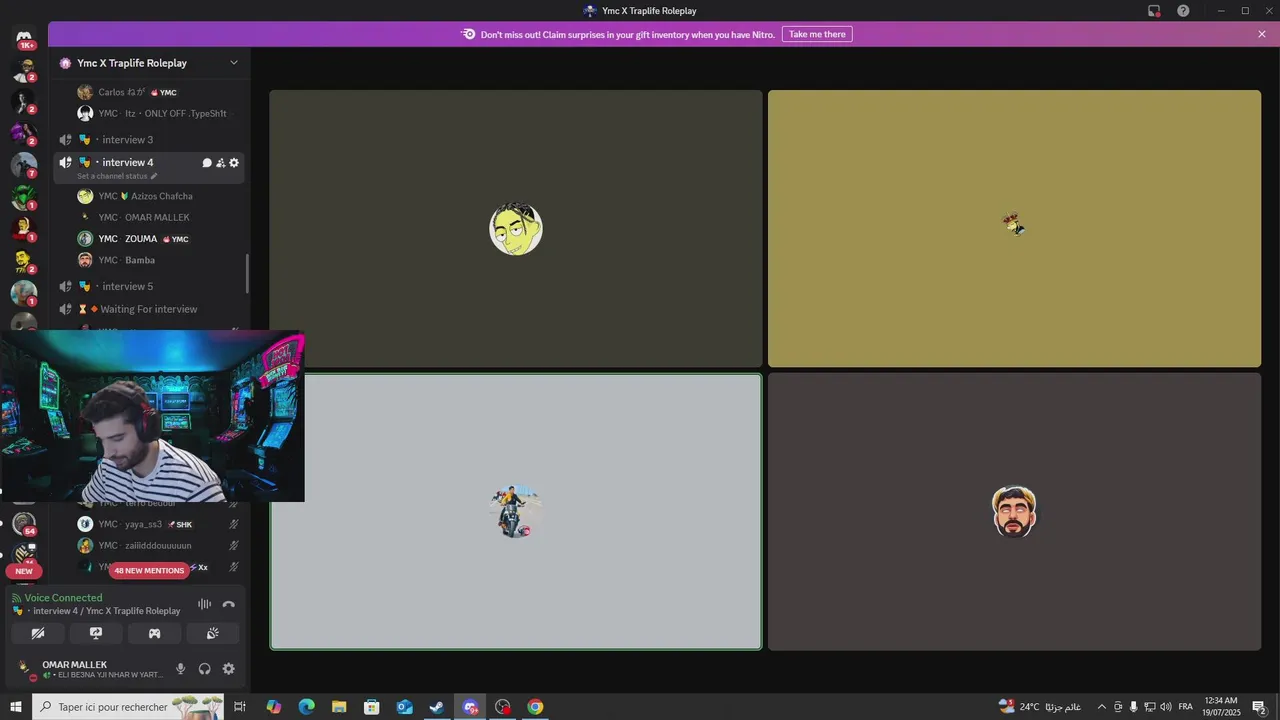Open clock showing 12:34 AM
The image size is (1280, 720).
(1222, 707)
